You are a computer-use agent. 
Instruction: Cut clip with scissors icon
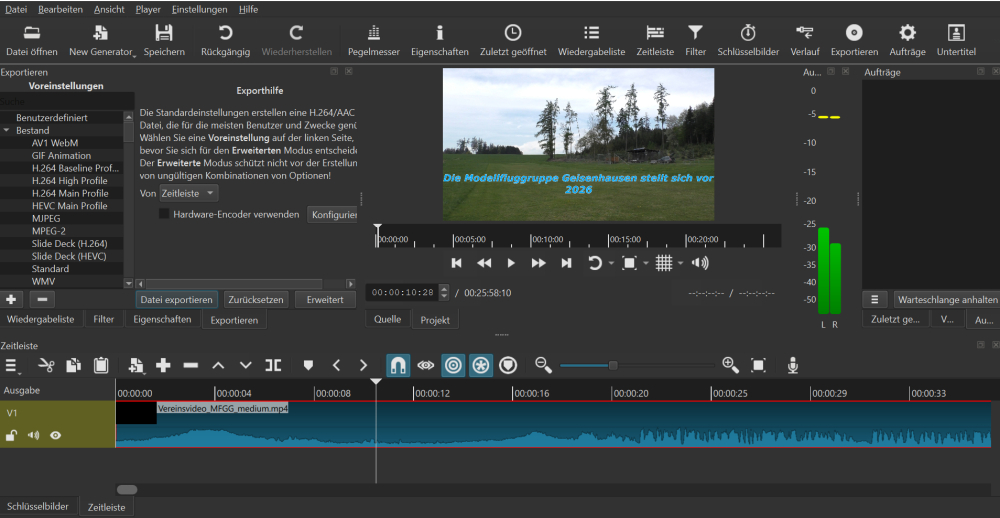(x=46, y=365)
